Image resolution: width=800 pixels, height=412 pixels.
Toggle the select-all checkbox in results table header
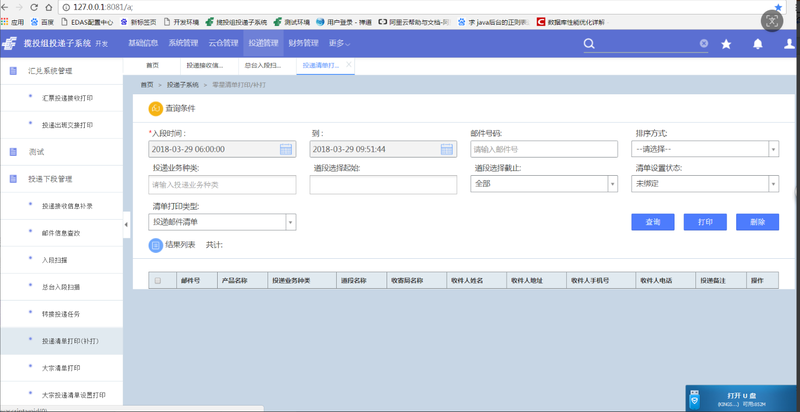click(158, 280)
